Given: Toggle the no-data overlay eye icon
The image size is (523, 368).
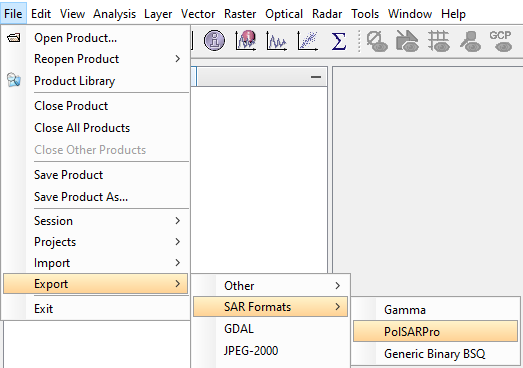Looking at the screenshot, I should coord(377,41).
